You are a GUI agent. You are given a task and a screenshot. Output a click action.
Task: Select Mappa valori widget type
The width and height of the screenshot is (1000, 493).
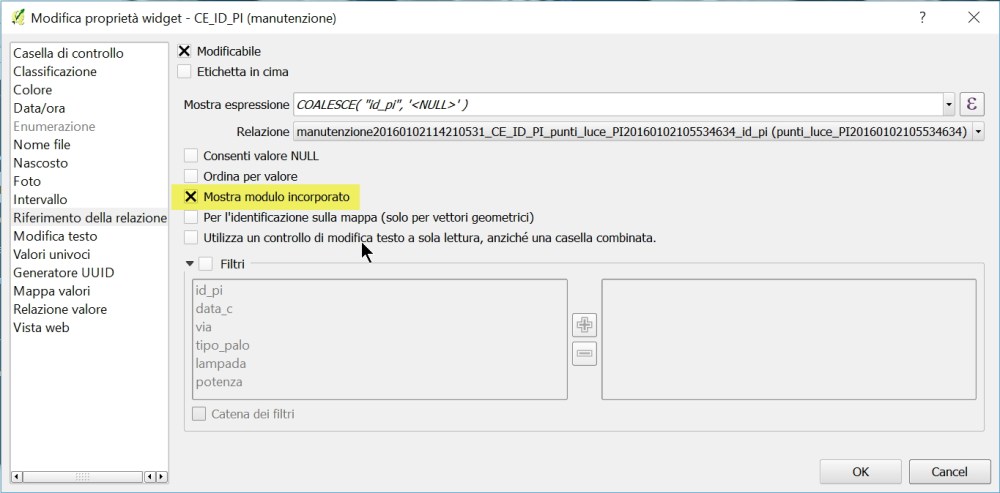tap(52, 291)
